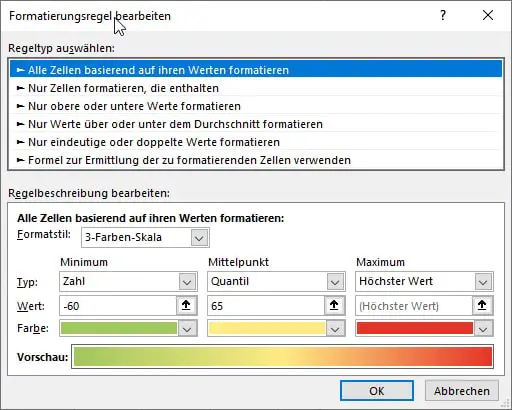Click the Mittelpunkt value range selector icon

pos(334,305)
